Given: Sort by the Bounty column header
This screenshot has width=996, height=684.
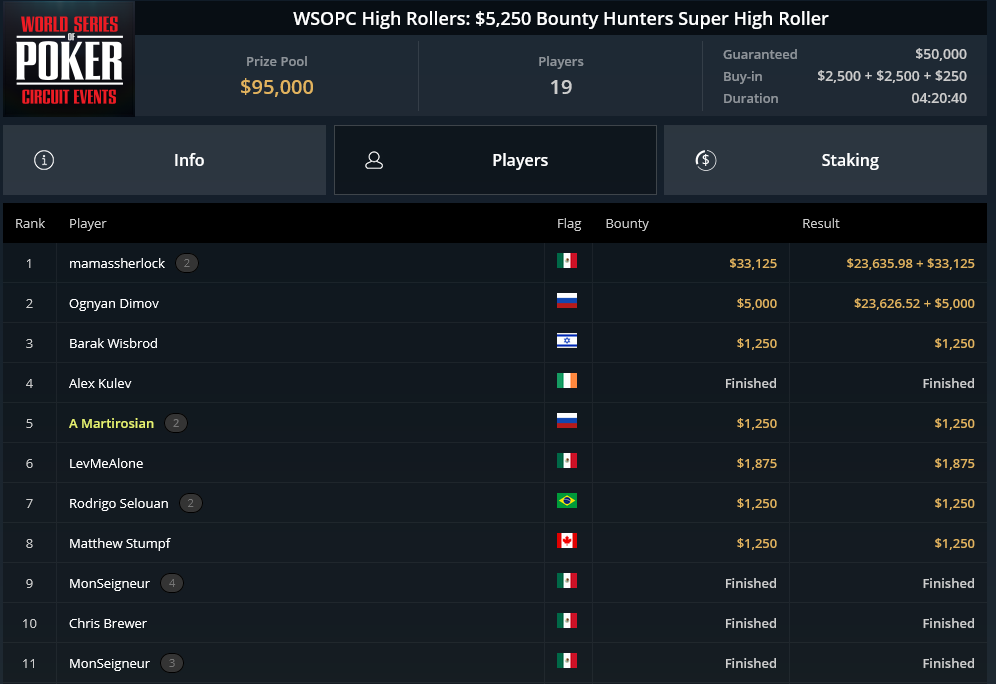Looking at the screenshot, I should (x=627, y=224).
